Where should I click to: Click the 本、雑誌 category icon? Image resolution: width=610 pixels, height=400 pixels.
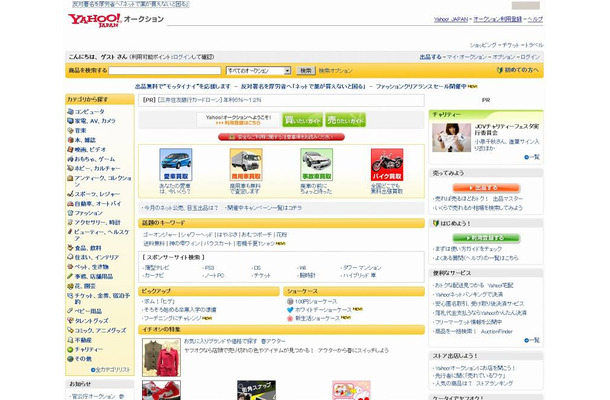coord(70,140)
